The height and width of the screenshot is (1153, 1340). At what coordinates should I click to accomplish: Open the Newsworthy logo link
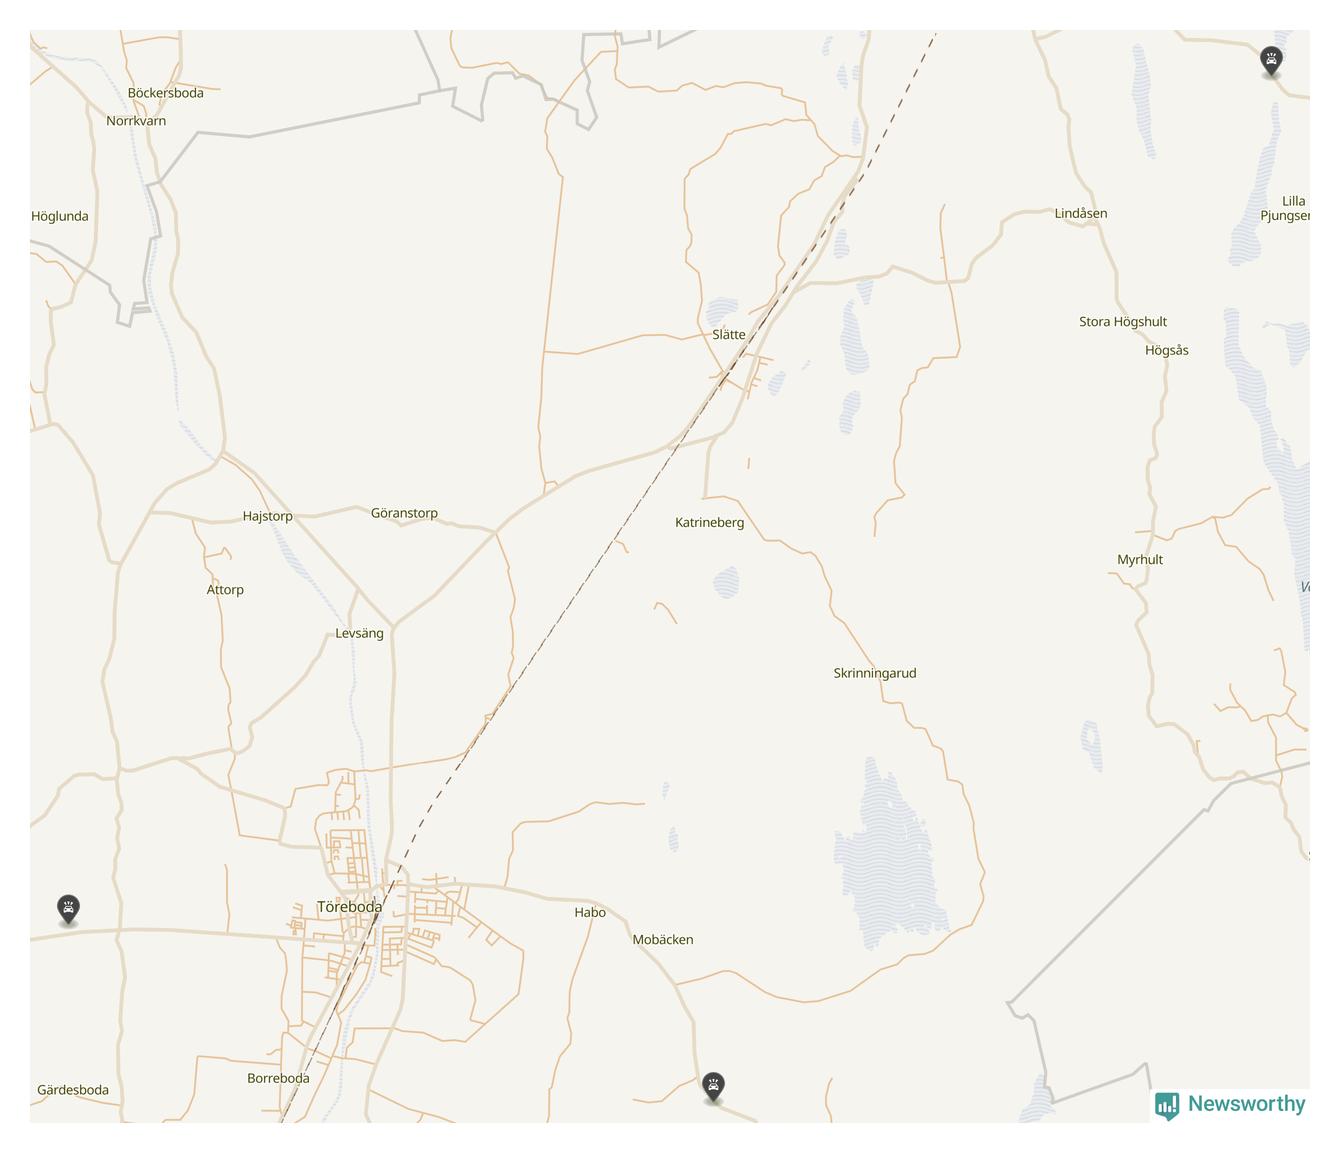[x=1230, y=1105]
